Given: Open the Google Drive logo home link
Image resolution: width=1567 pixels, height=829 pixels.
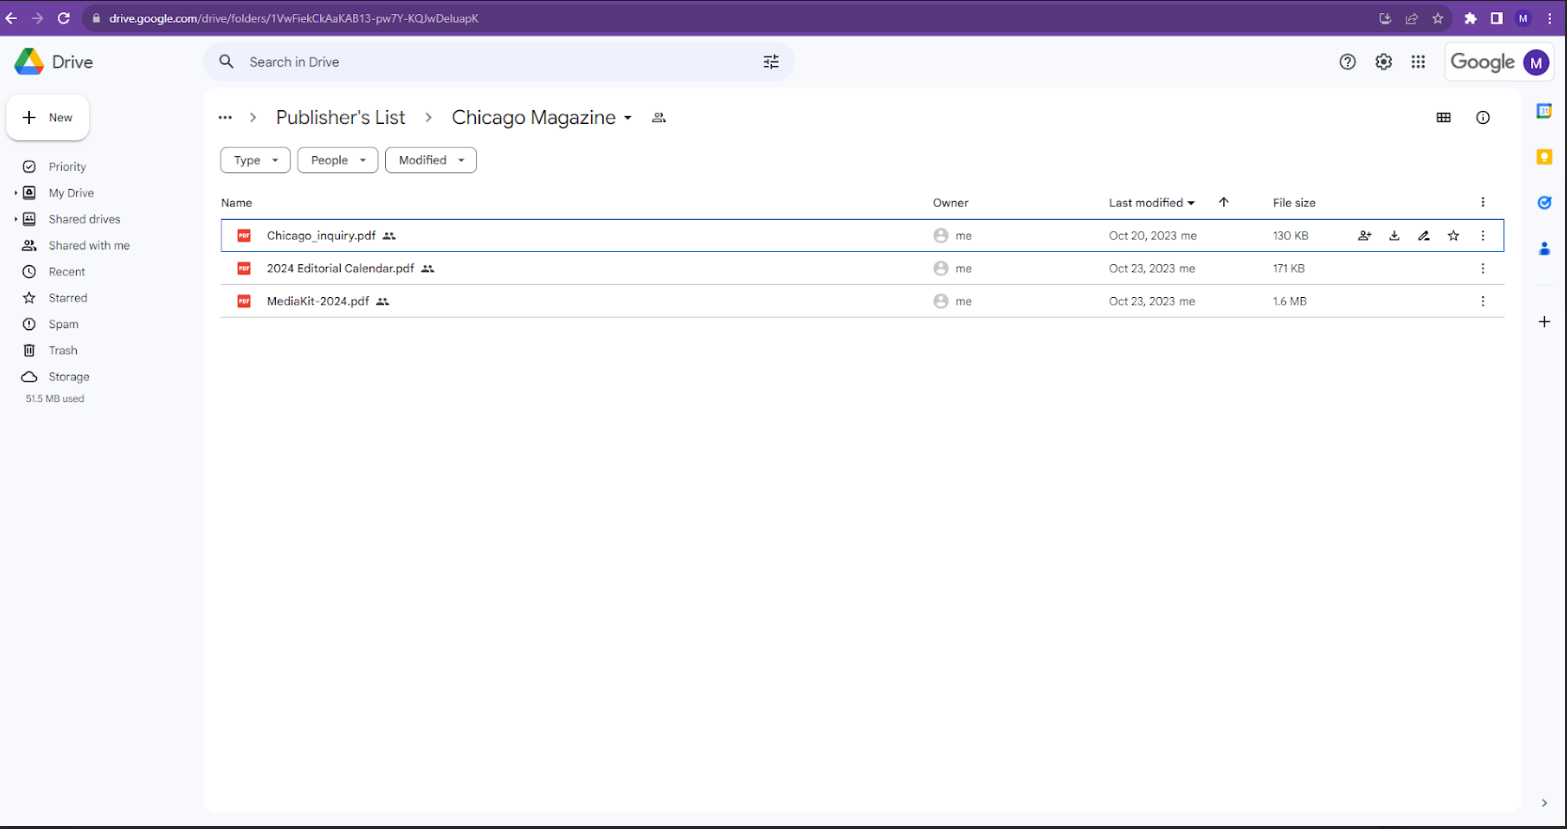Looking at the screenshot, I should (53, 62).
